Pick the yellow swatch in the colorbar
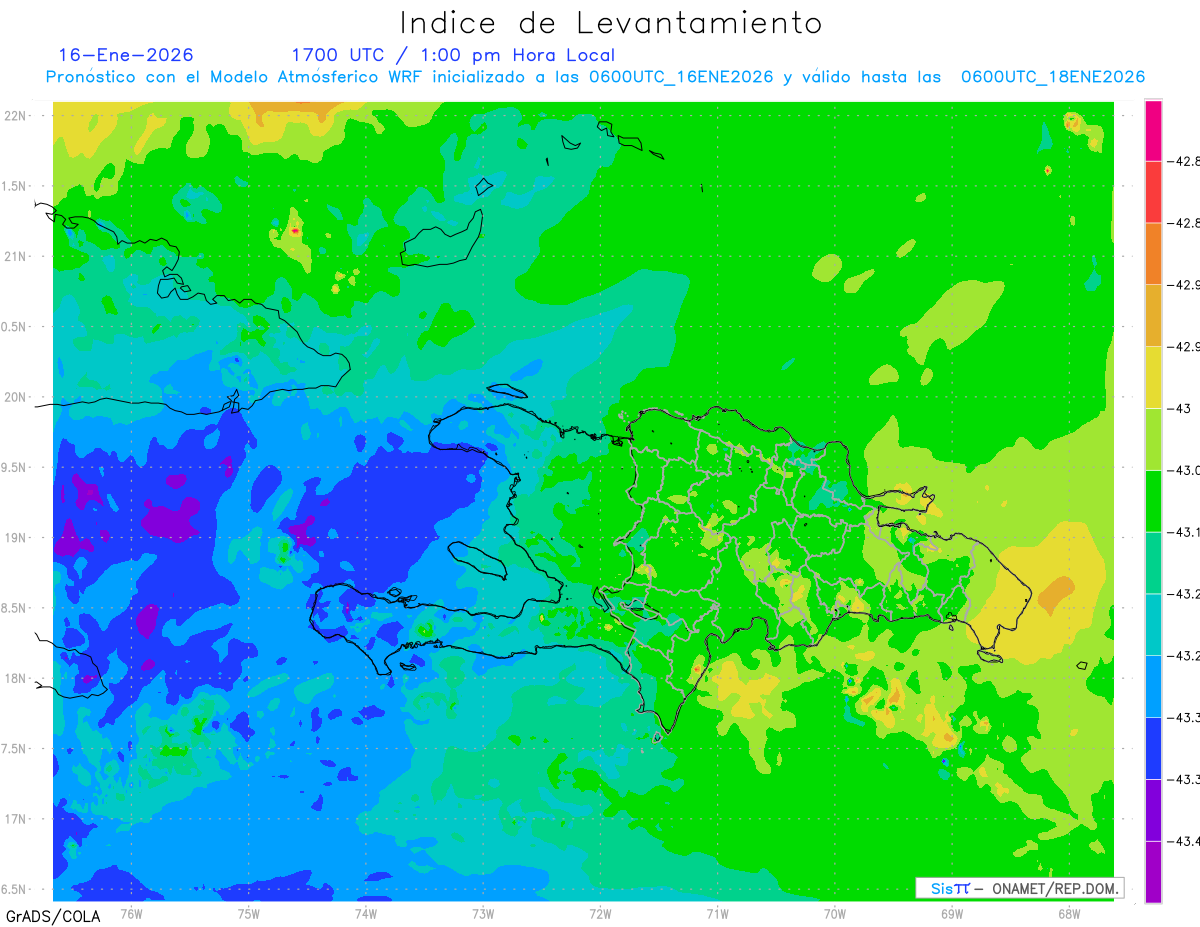Image resolution: width=1200 pixels, height=927 pixels. [x=1153, y=377]
